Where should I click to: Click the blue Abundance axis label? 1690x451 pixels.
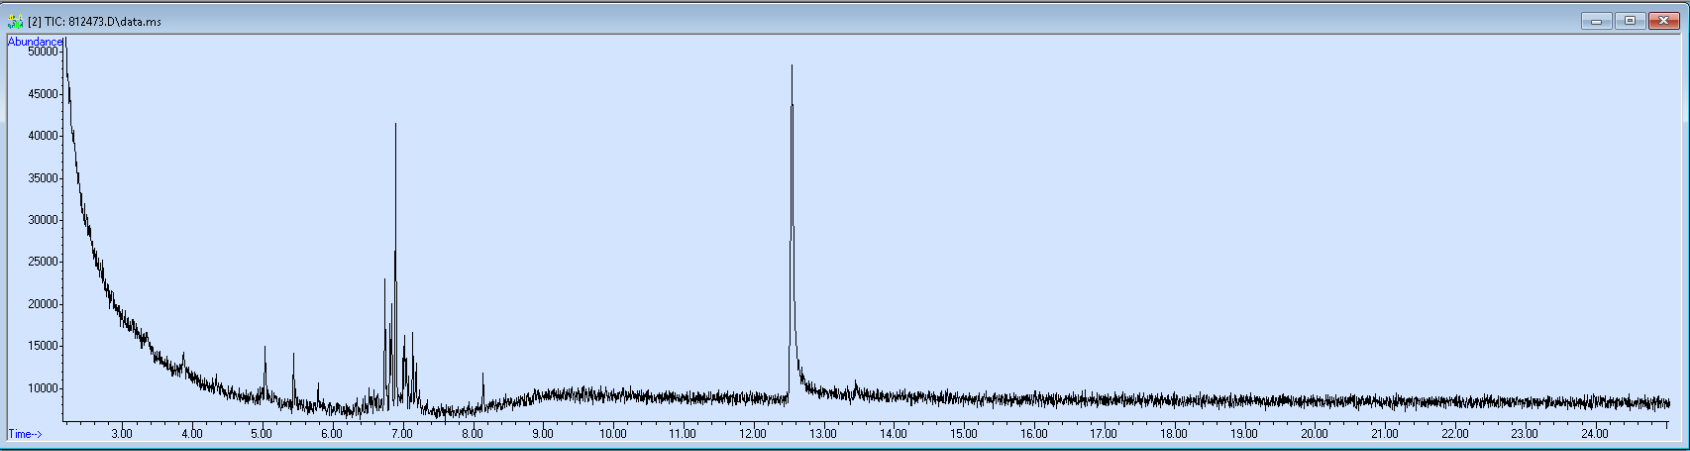coord(35,41)
